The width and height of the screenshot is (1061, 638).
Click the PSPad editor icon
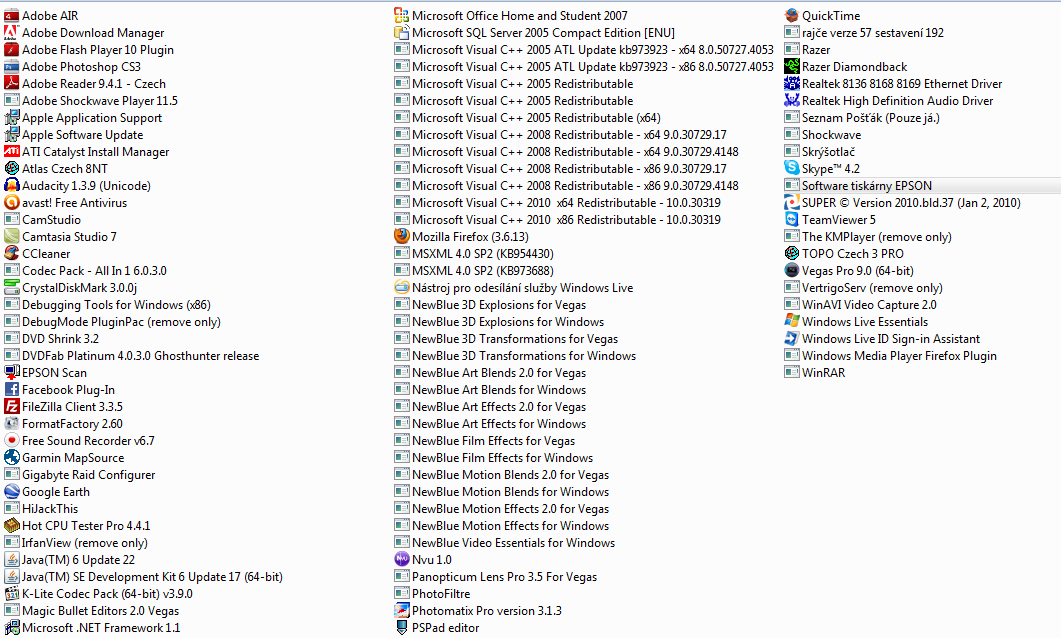click(x=401, y=627)
